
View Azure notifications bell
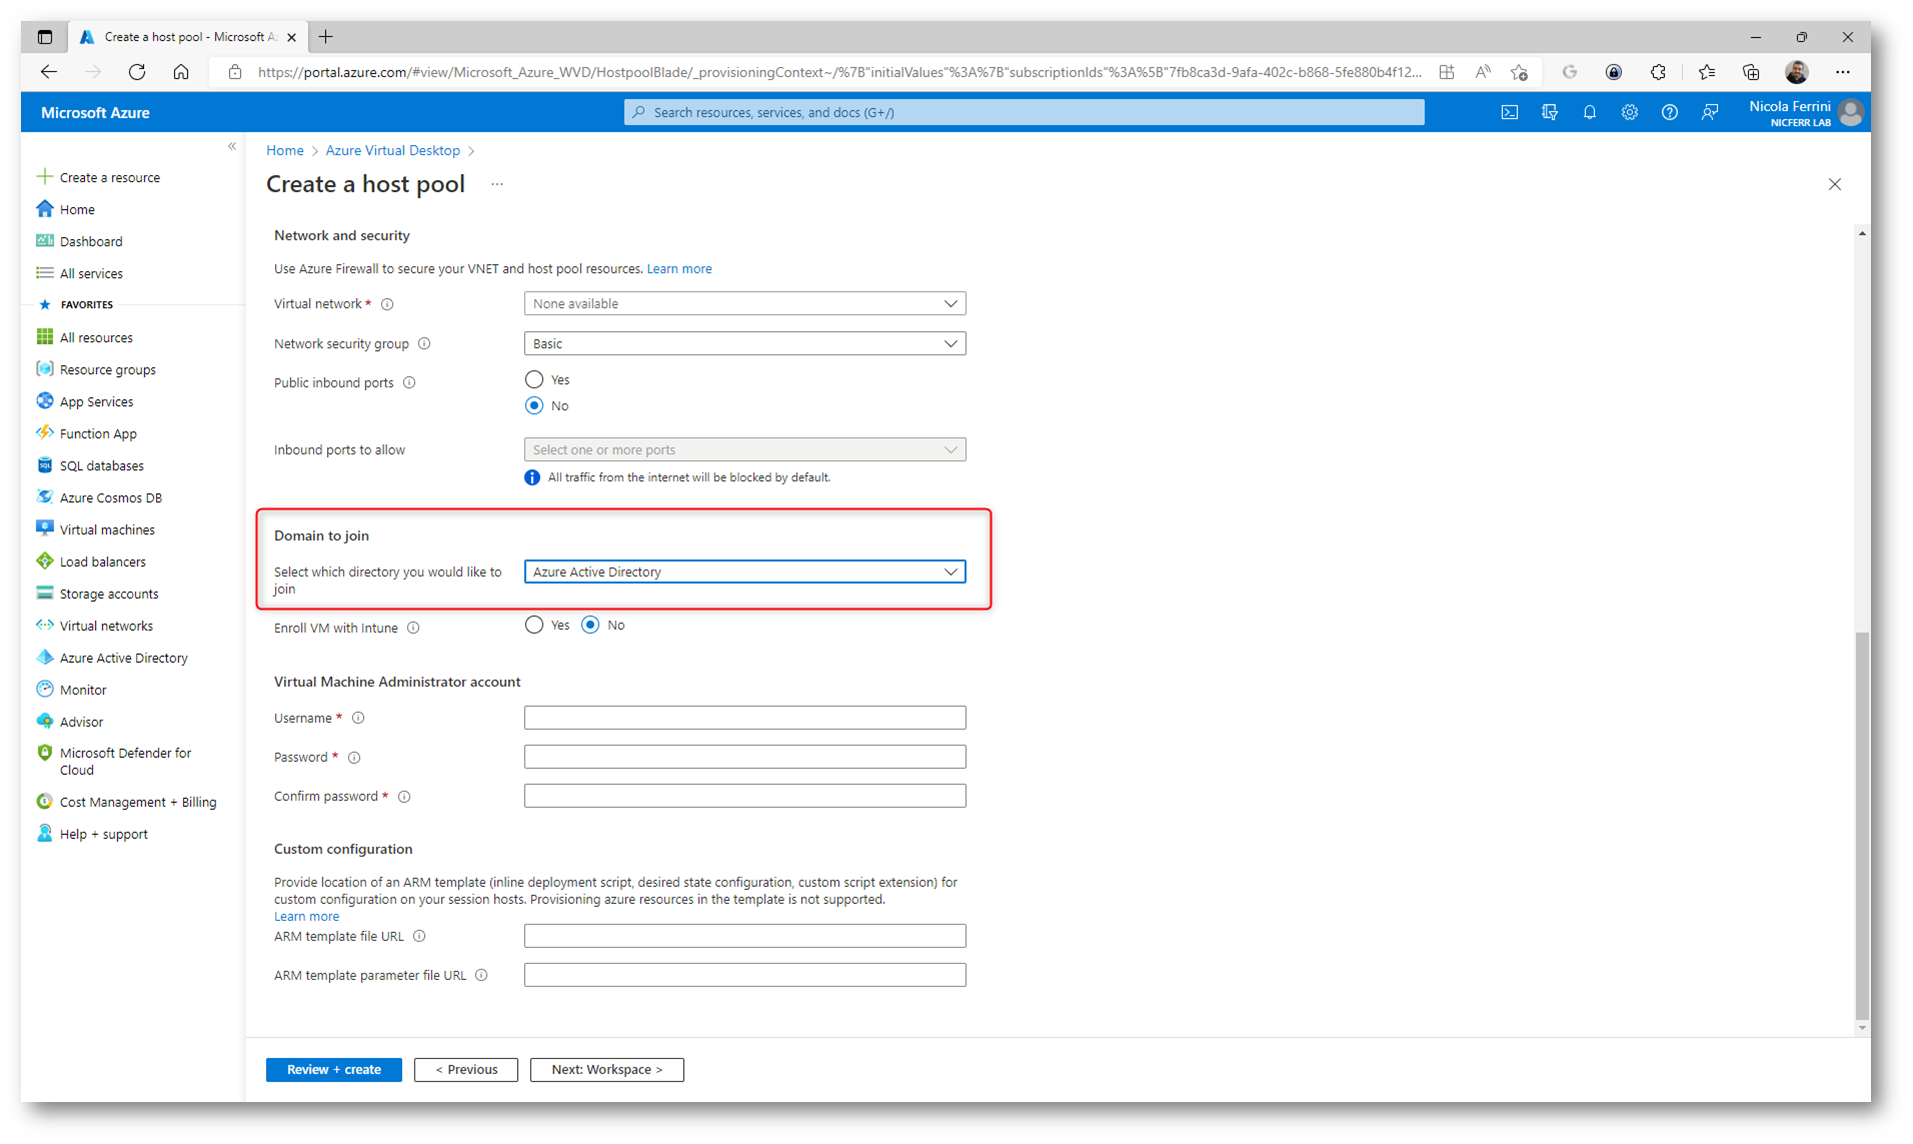coord(1589,113)
